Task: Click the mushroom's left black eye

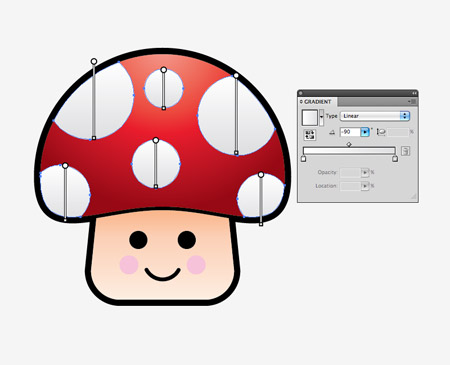Action: coord(138,240)
